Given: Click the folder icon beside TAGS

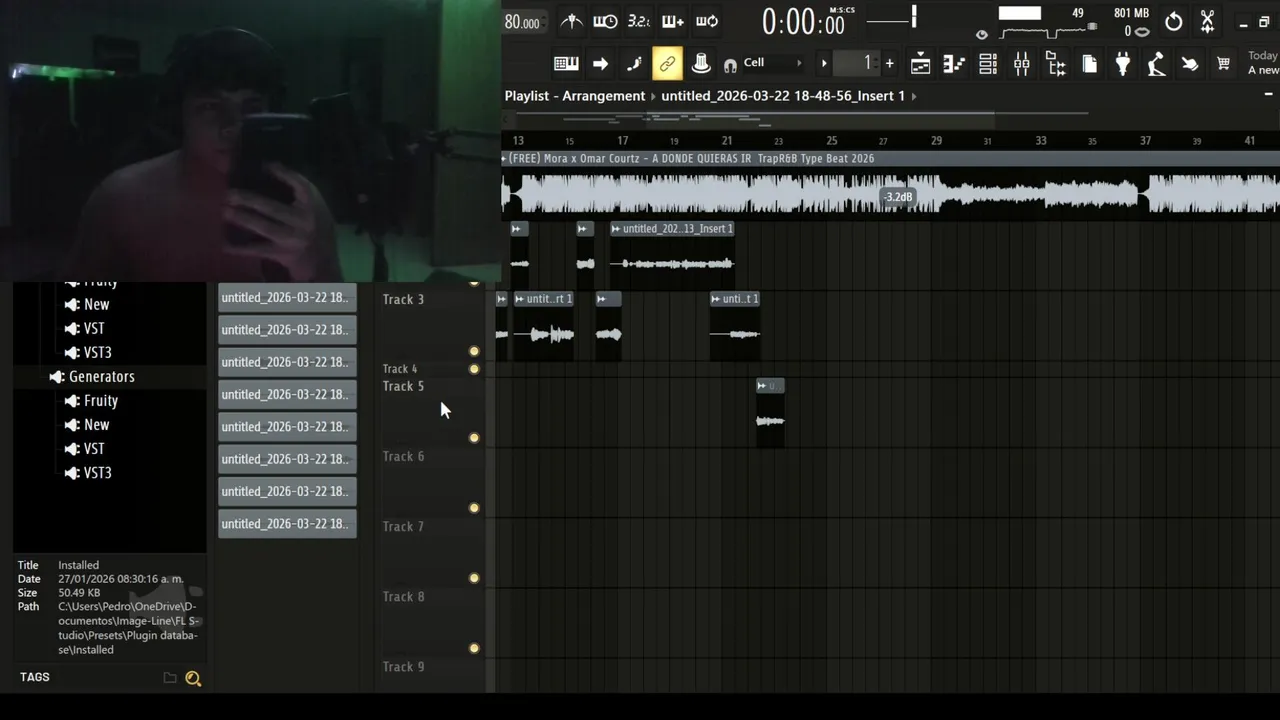Looking at the screenshot, I should (170, 678).
